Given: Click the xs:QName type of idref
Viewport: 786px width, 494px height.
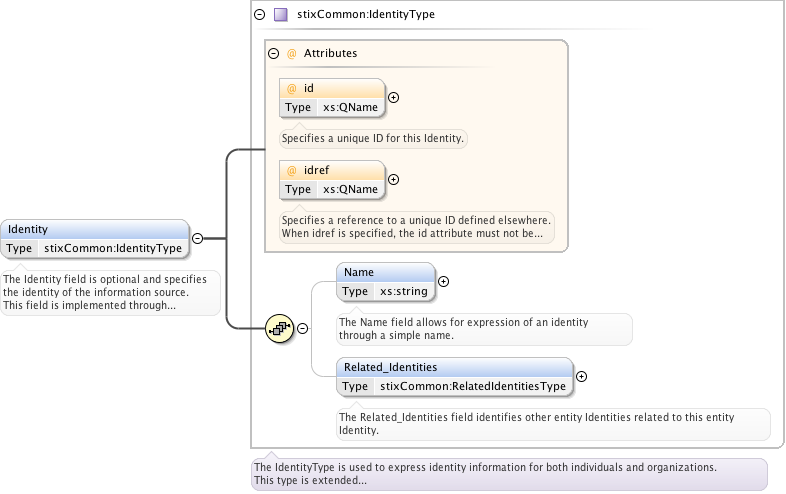Looking at the screenshot, I should pyautogui.click(x=350, y=189).
